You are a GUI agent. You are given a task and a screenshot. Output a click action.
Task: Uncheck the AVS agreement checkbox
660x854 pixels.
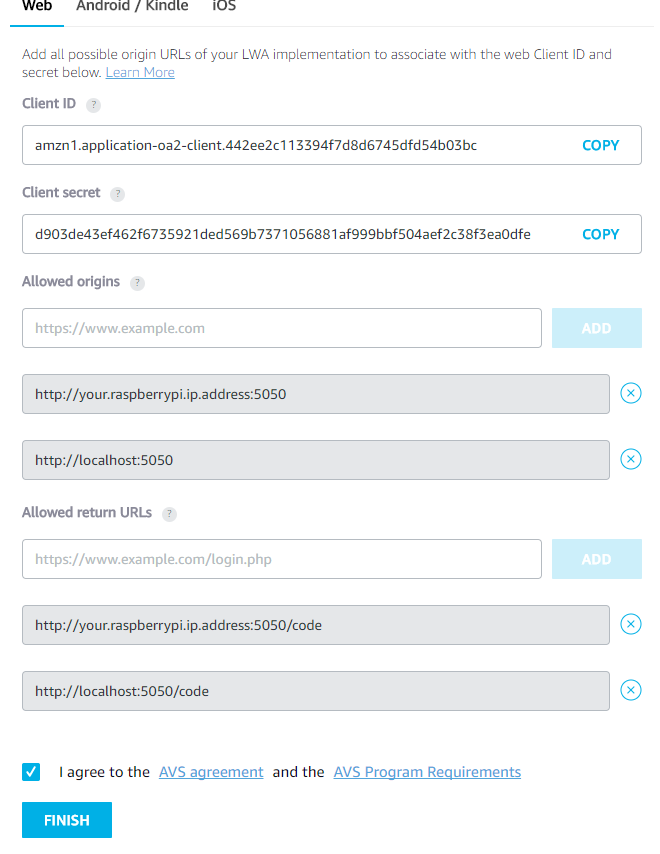pos(31,772)
